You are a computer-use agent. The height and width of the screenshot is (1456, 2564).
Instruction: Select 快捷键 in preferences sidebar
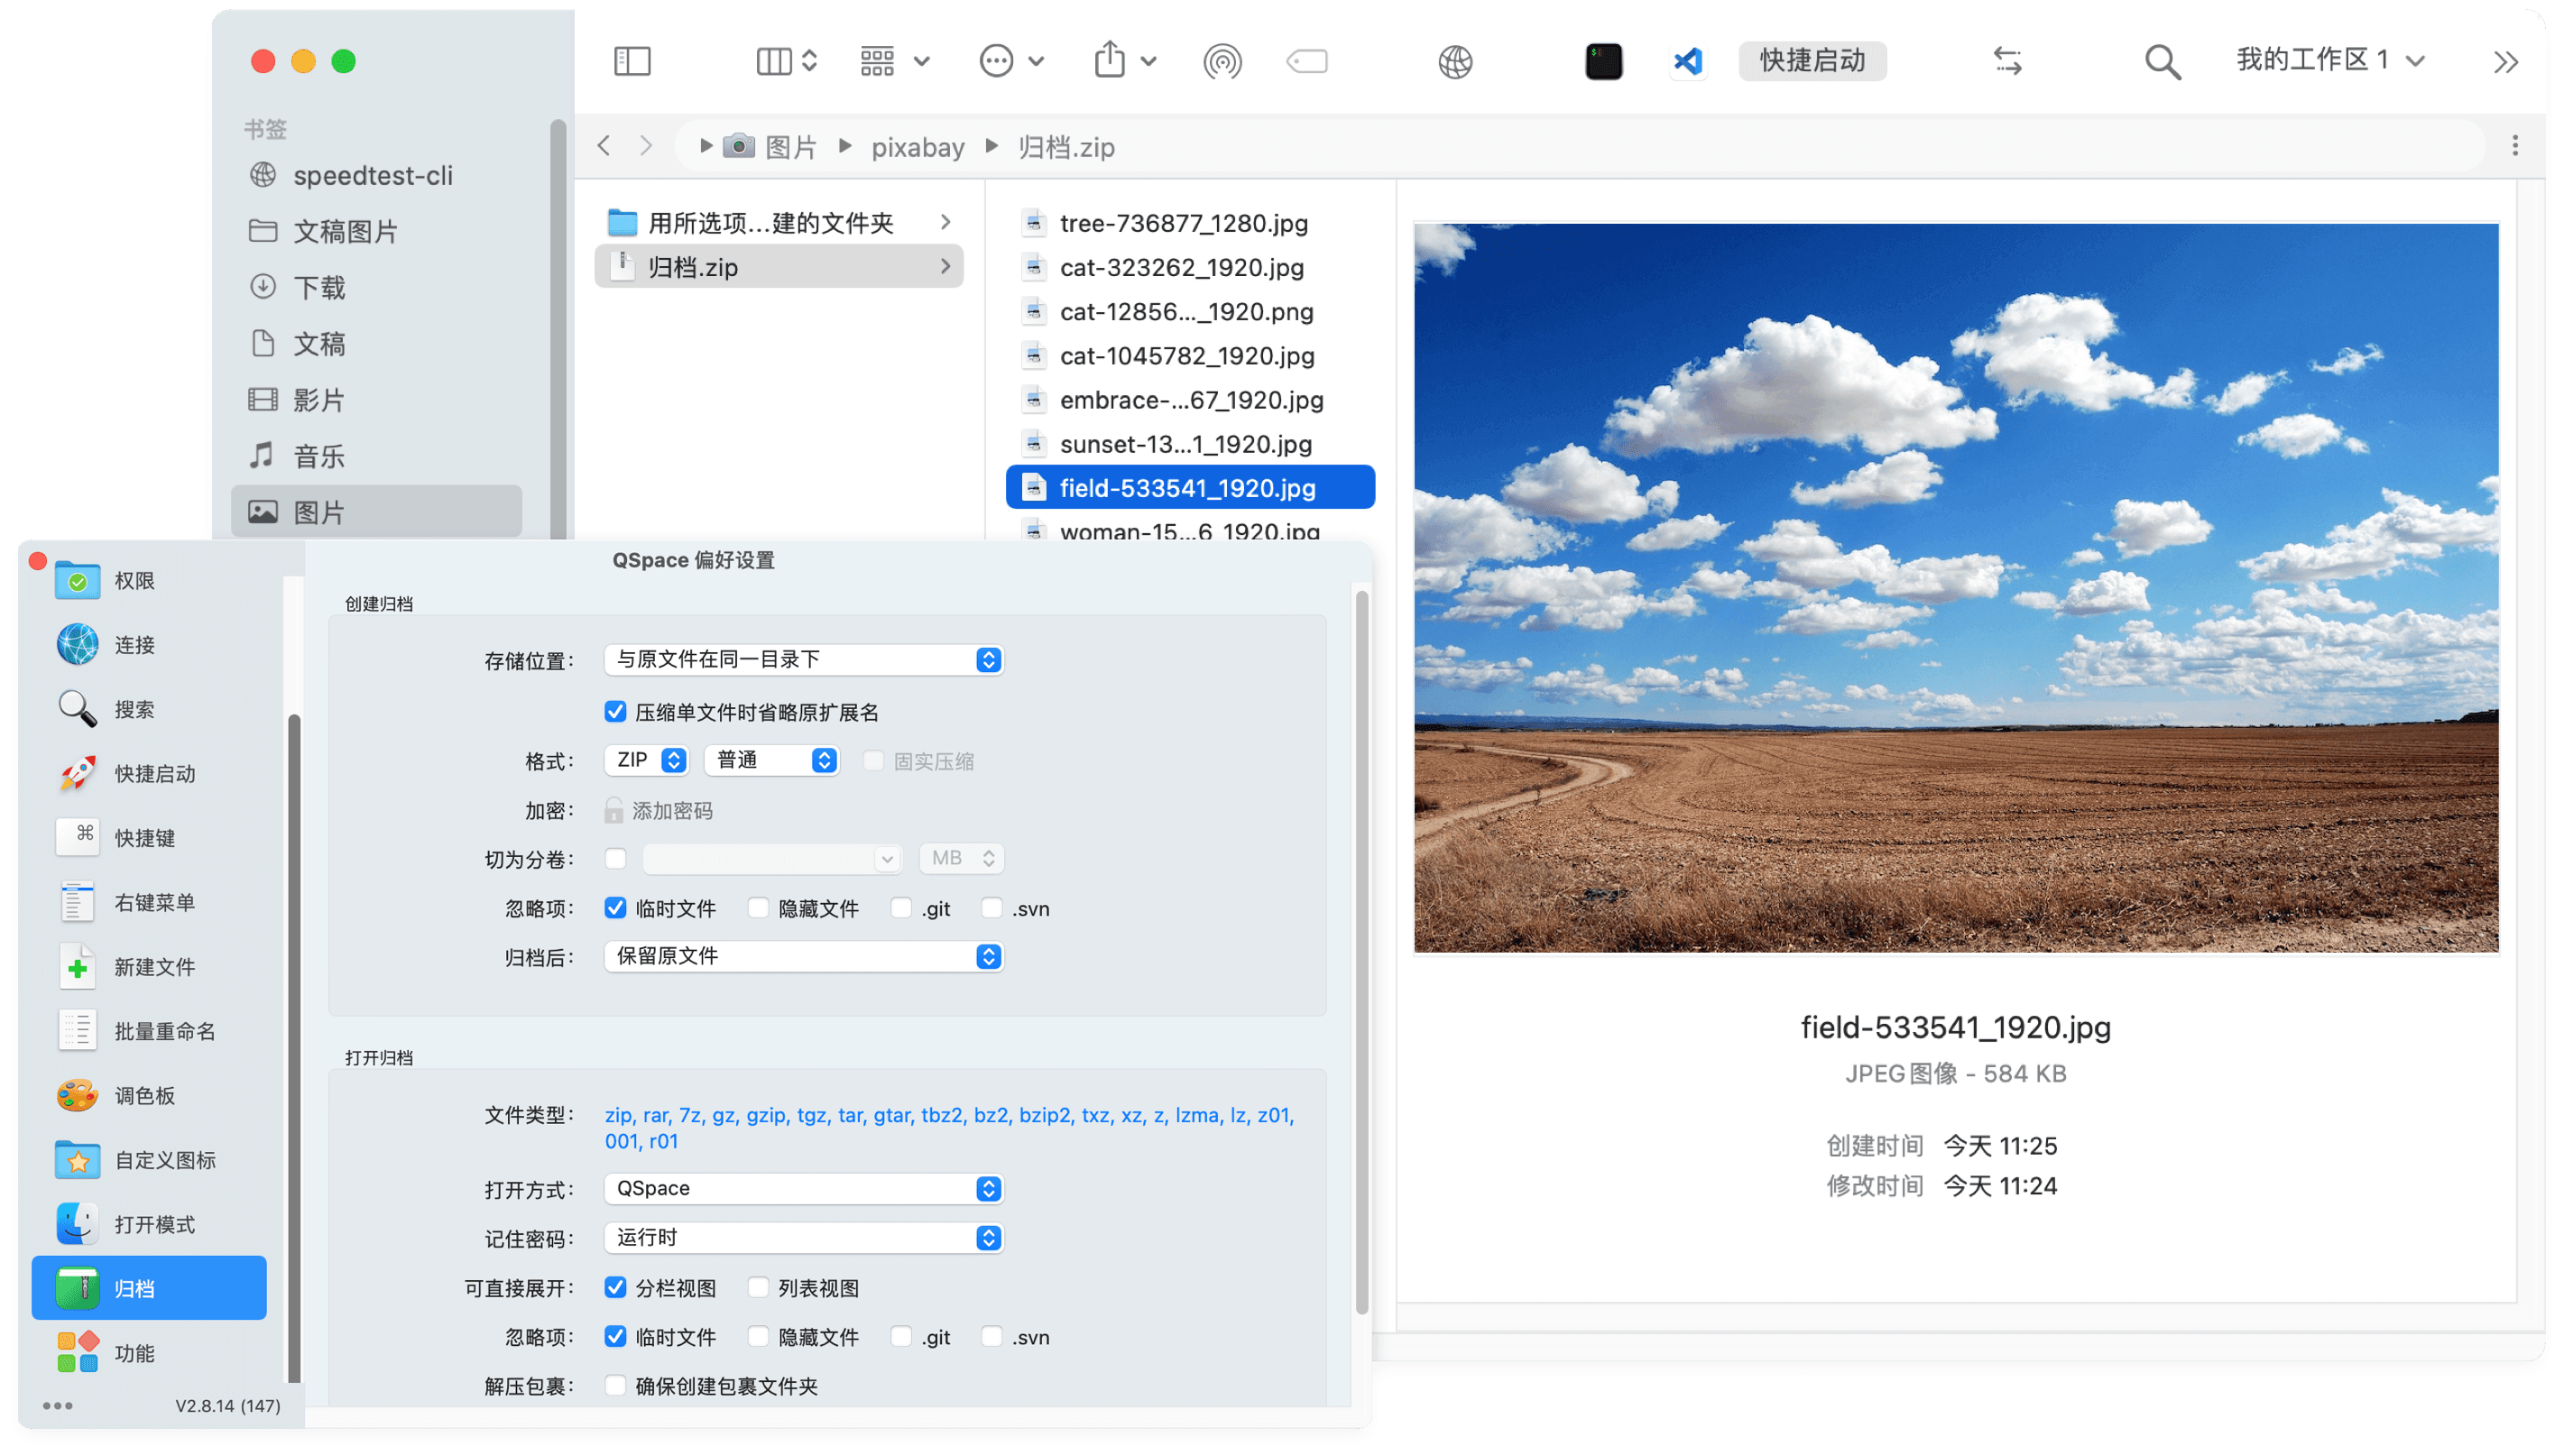coord(145,838)
